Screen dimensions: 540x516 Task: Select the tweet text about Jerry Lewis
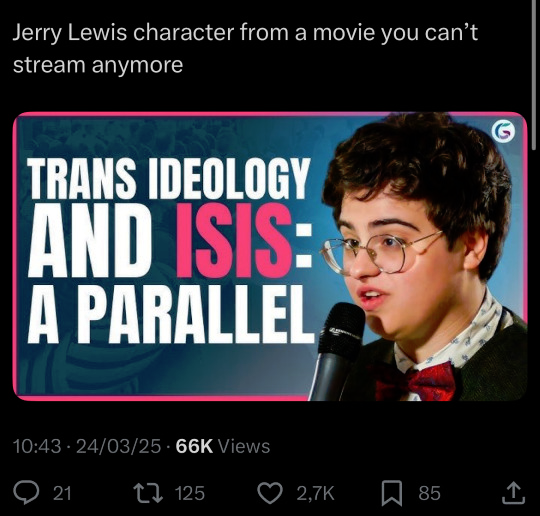coord(245,49)
